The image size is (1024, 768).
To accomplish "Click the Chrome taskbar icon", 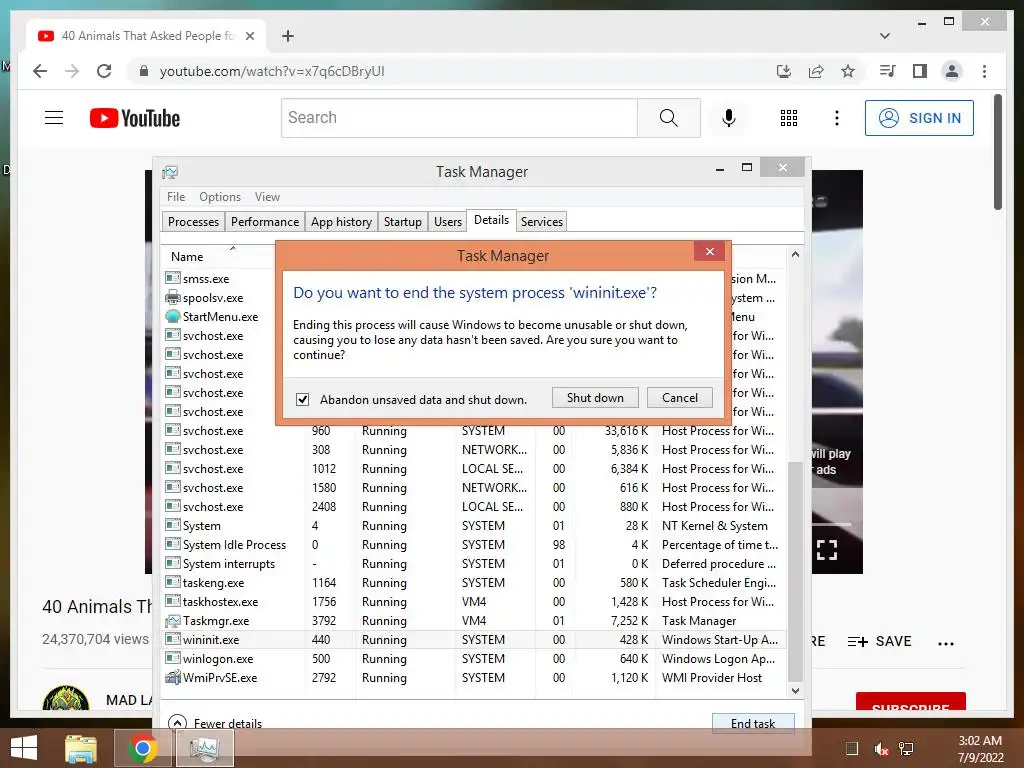I will [142, 748].
